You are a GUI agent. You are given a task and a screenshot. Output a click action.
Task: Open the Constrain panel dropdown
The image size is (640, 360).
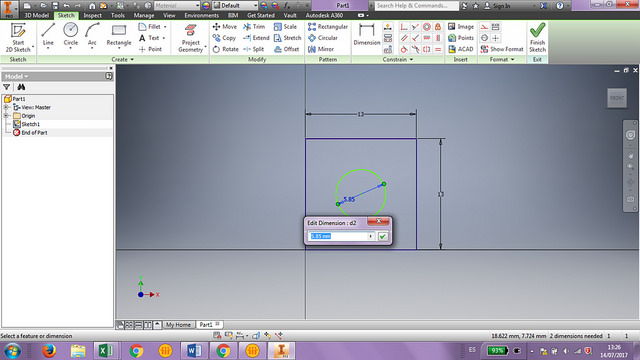tap(398, 60)
